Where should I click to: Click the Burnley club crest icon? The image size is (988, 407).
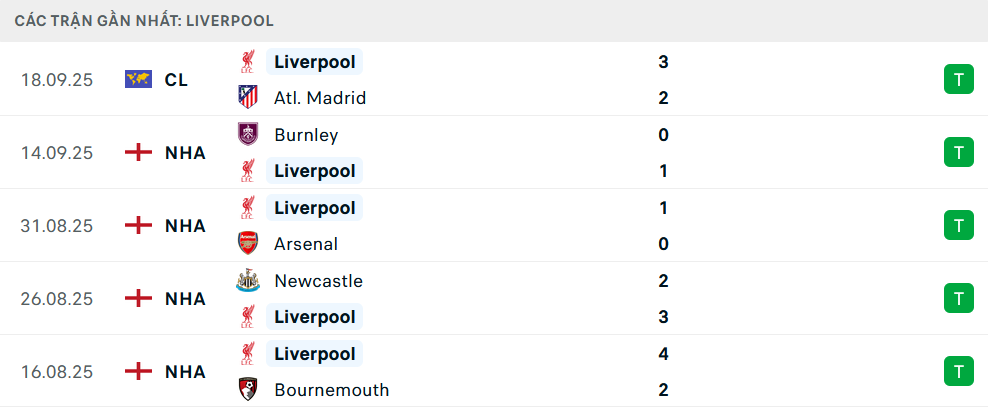247,135
